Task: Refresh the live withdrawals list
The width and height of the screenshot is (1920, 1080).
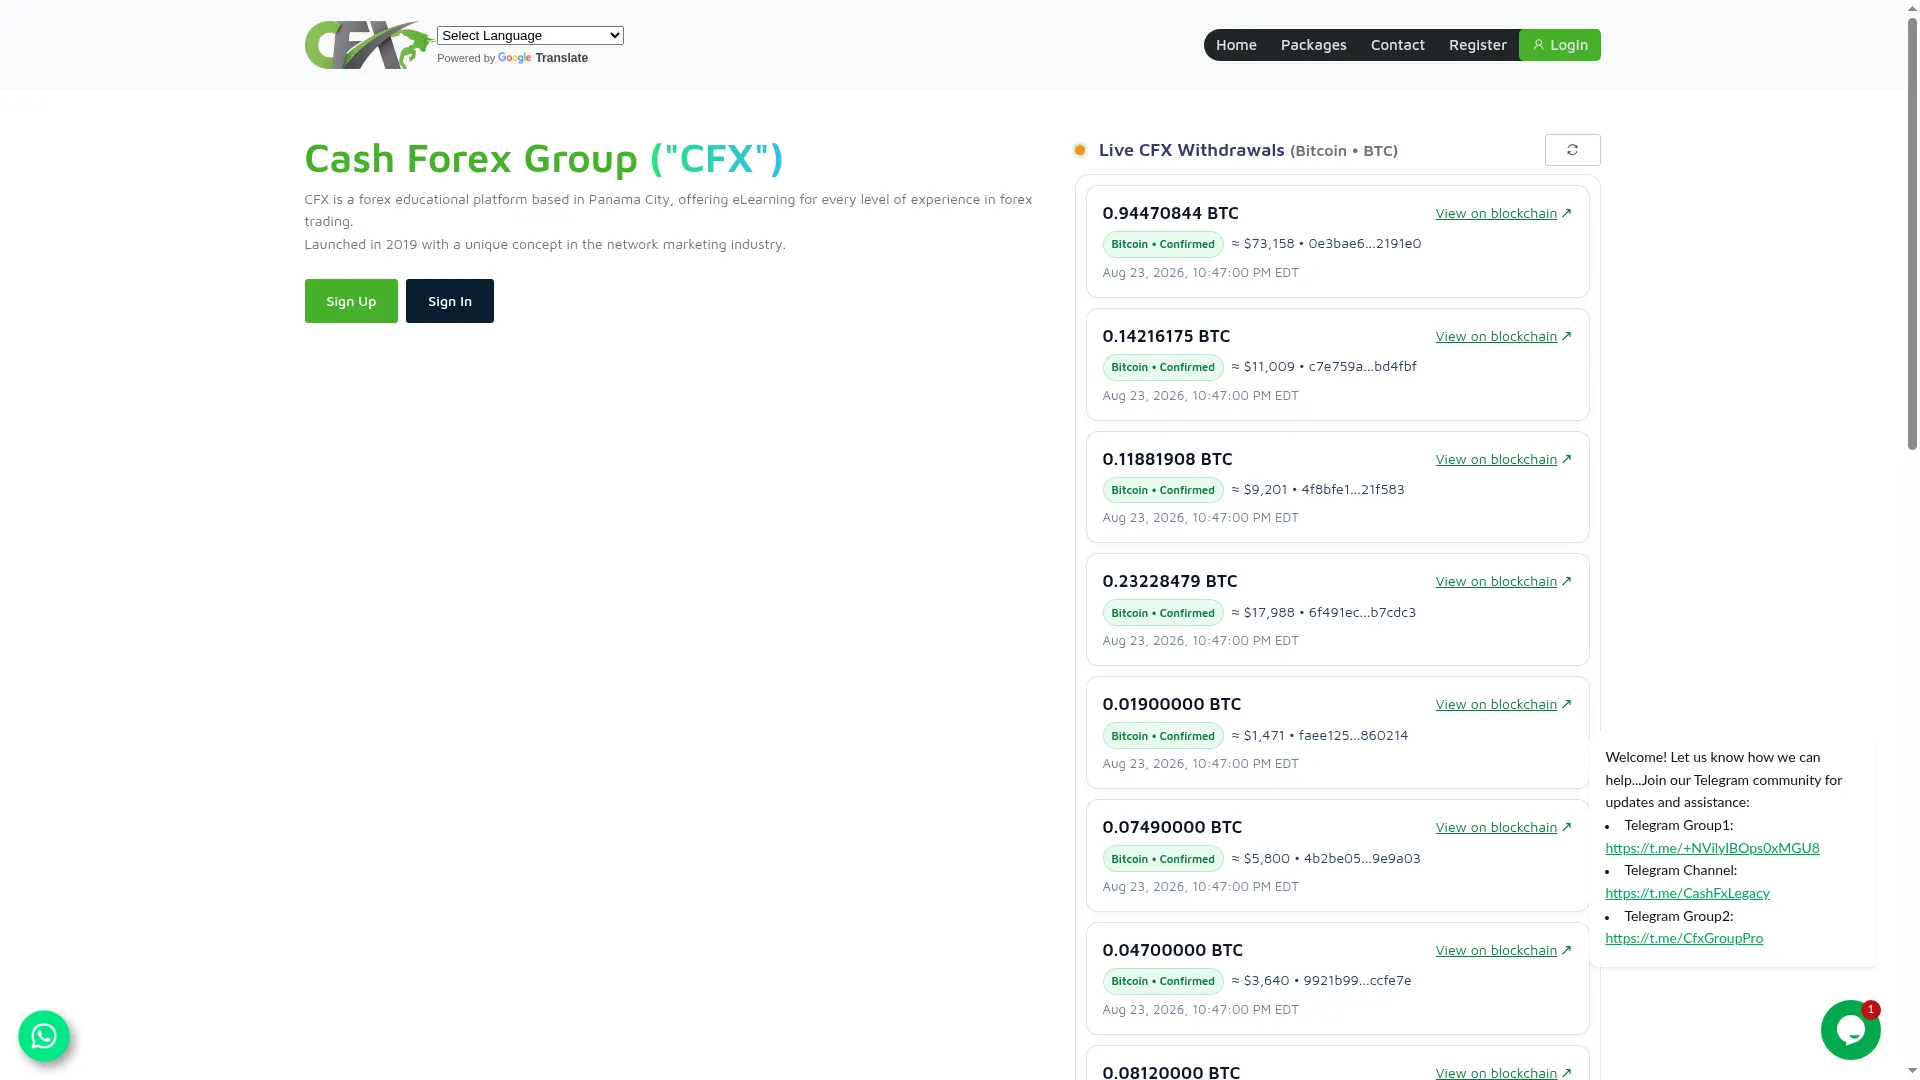Action: coord(1572,150)
